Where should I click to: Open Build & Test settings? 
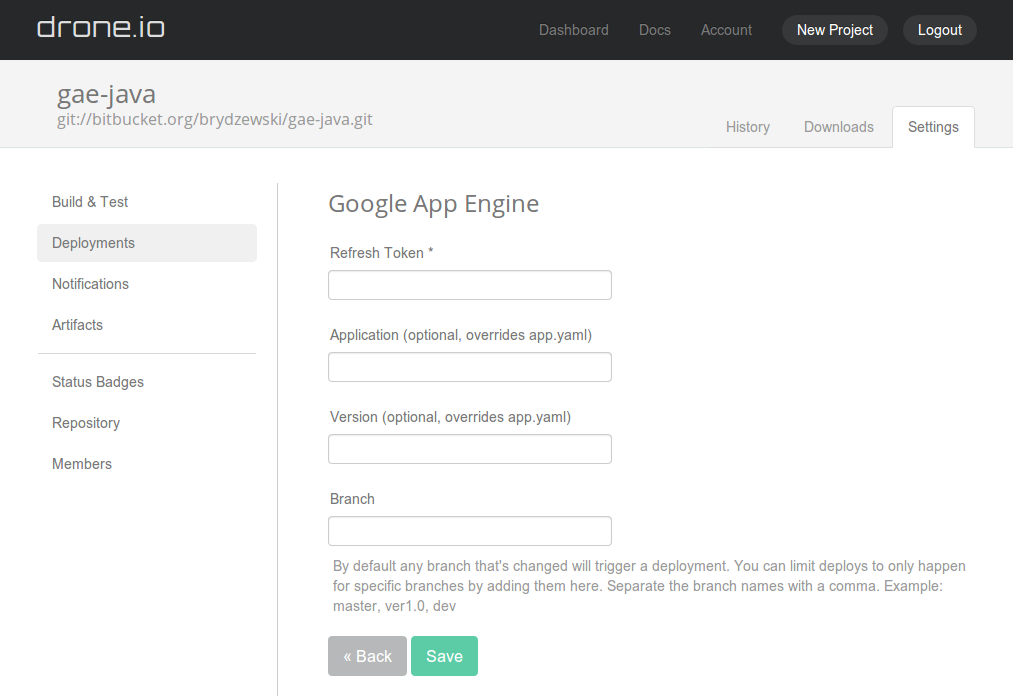[x=90, y=202]
